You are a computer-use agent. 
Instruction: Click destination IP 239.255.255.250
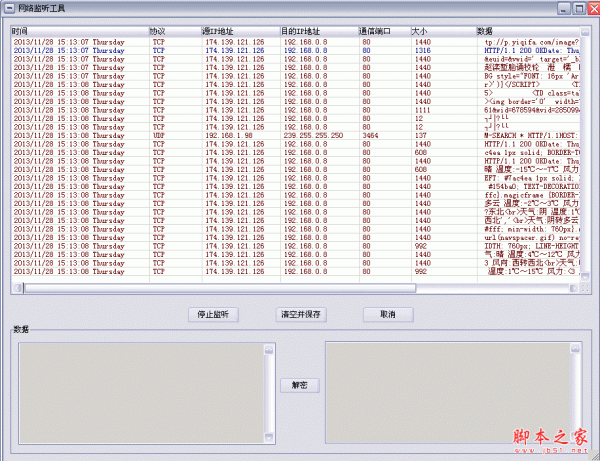(313, 135)
